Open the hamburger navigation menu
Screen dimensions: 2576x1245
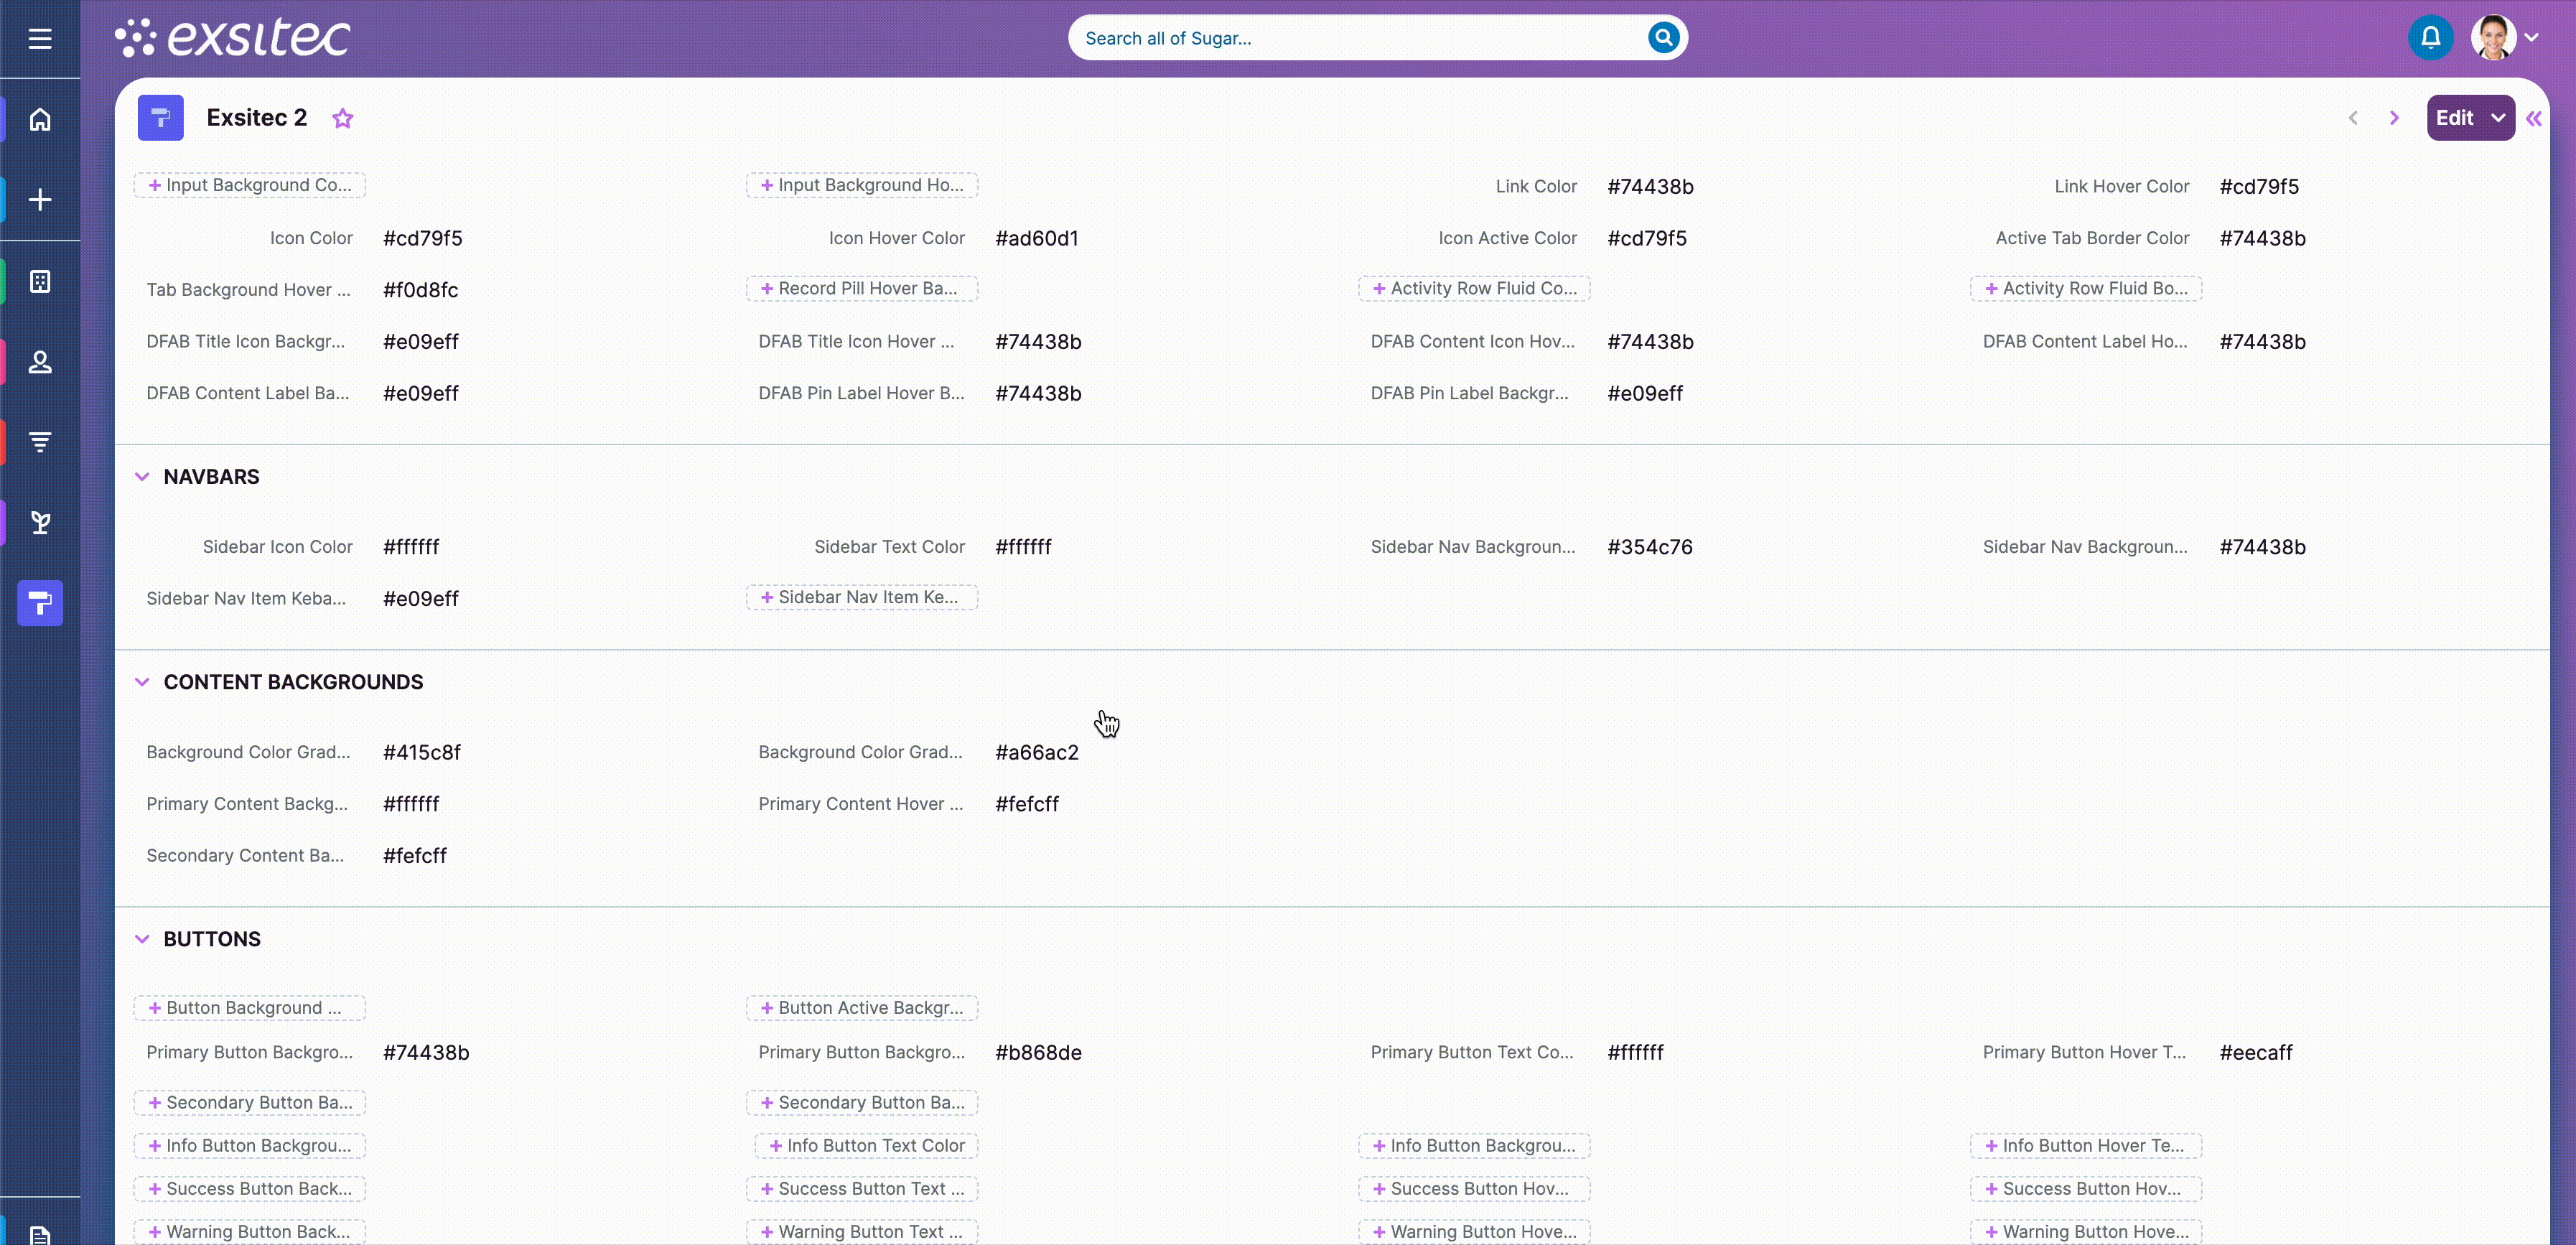tap(40, 39)
